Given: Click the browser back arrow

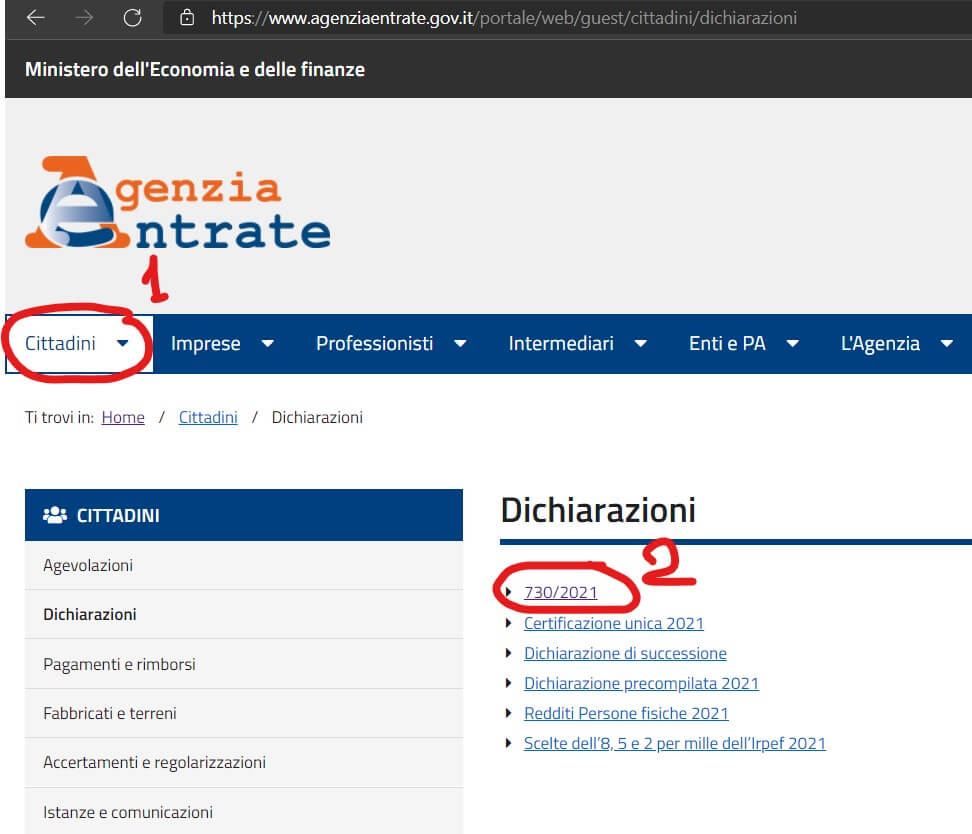Looking at the screenshot, I should (x=35, y=18).
